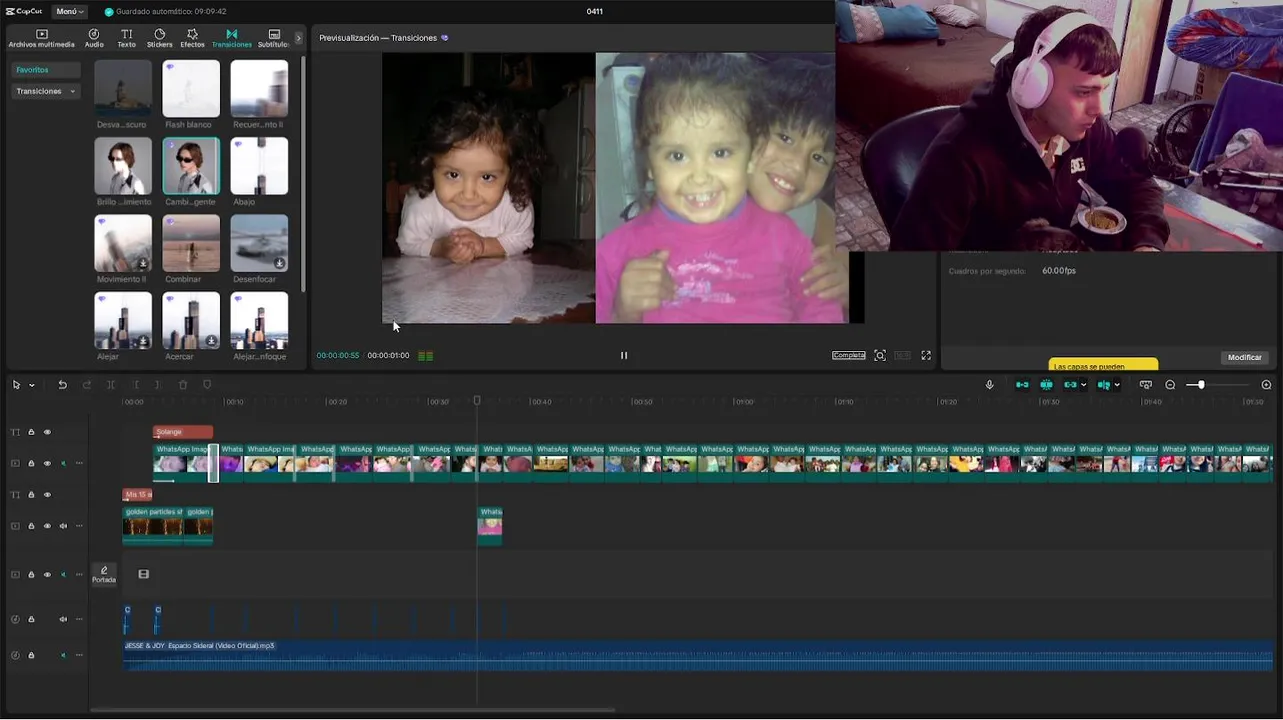Delete right portion of clip
1283x720 pixels.
[x=158, y=385]
